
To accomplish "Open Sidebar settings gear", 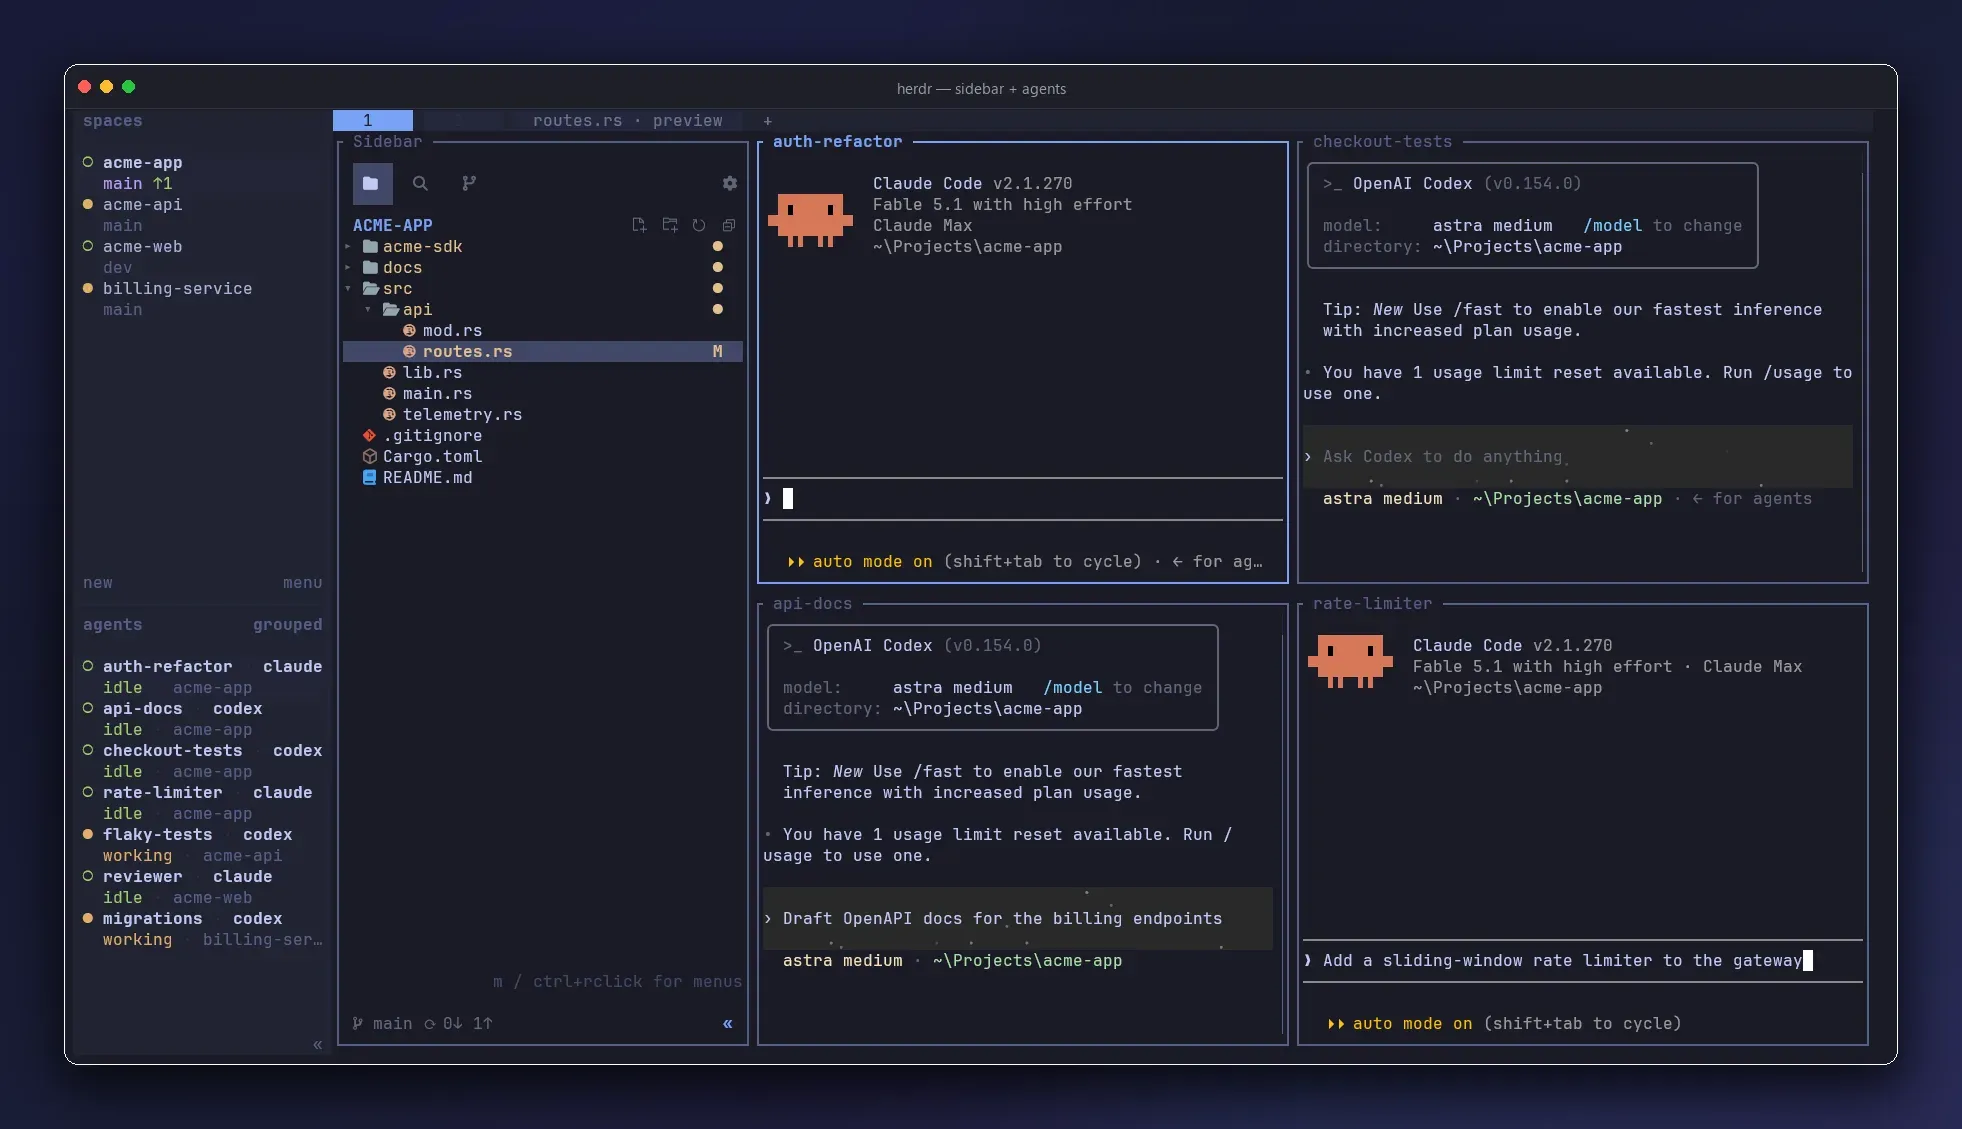I will [x=730, y=183].
